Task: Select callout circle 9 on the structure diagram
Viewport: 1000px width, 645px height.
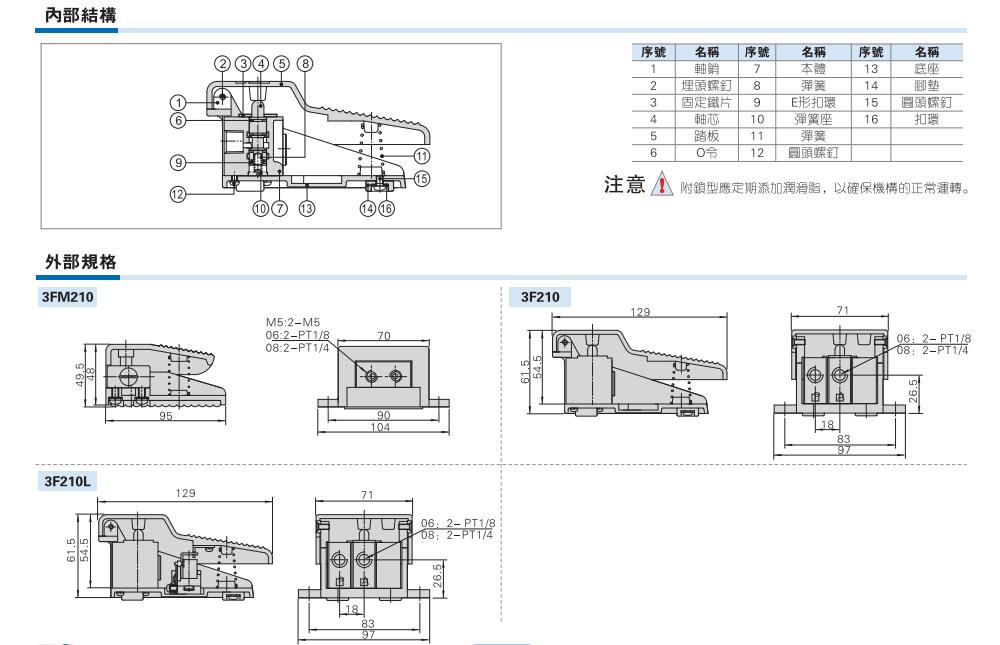Action: 176,162
